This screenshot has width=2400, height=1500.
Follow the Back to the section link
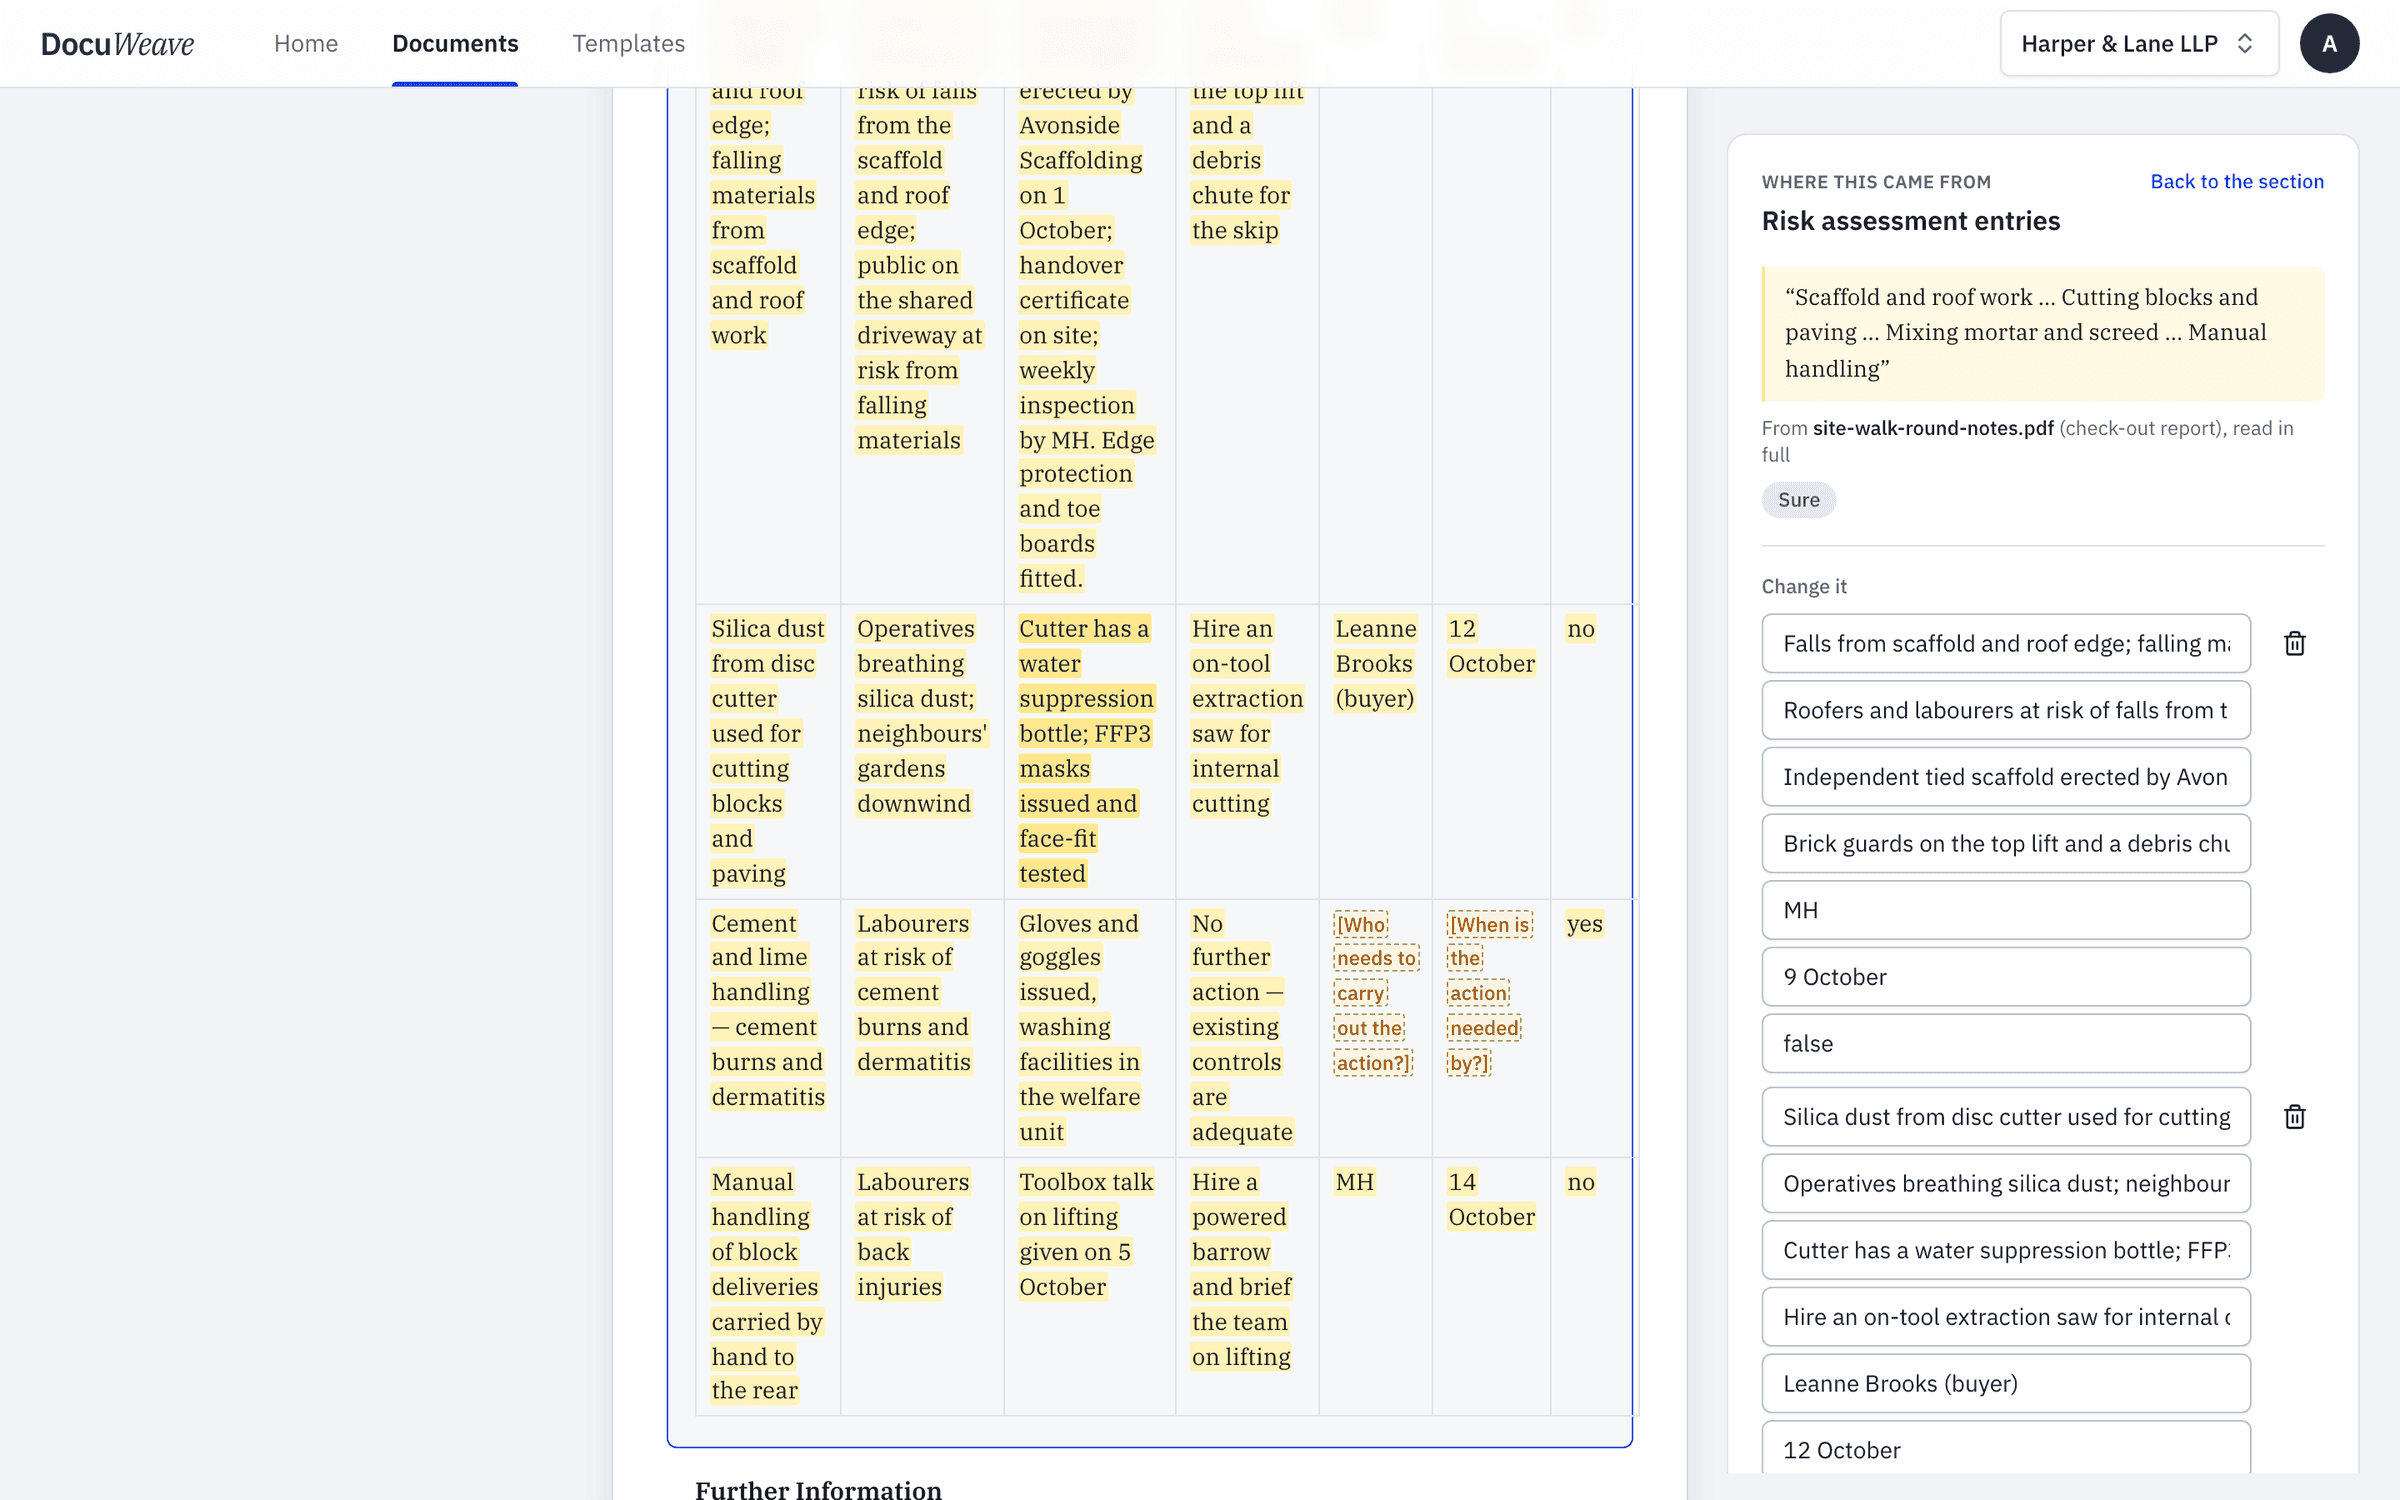click(2237, 181)
